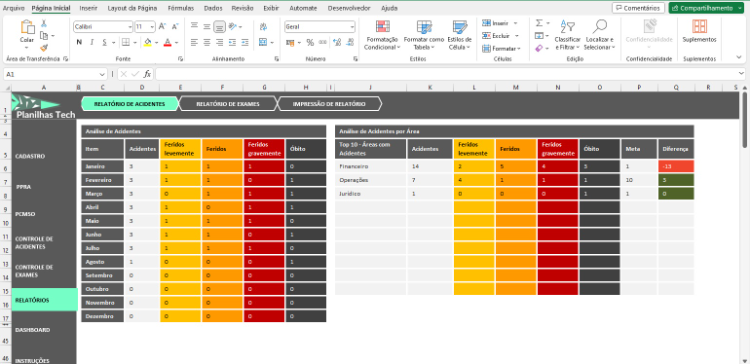
Task: Decrease font size with small A icon
Action: tap(175, 27)
